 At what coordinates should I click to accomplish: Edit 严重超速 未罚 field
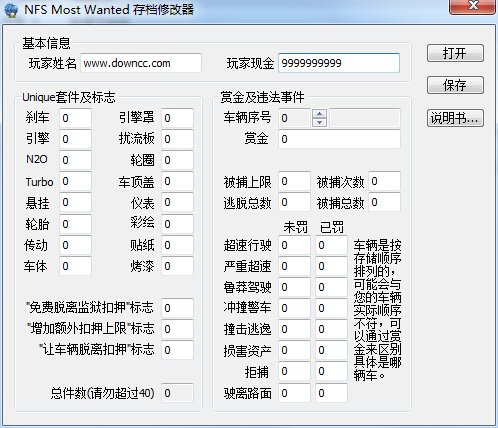pos(294,266)
